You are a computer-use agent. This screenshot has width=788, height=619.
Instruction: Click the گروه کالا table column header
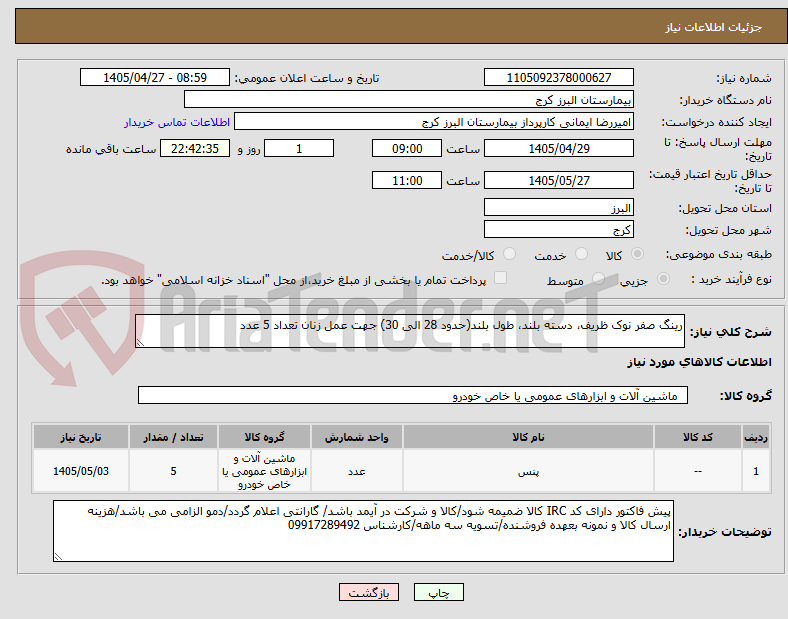pyautogui.click(x=264, y=437)
